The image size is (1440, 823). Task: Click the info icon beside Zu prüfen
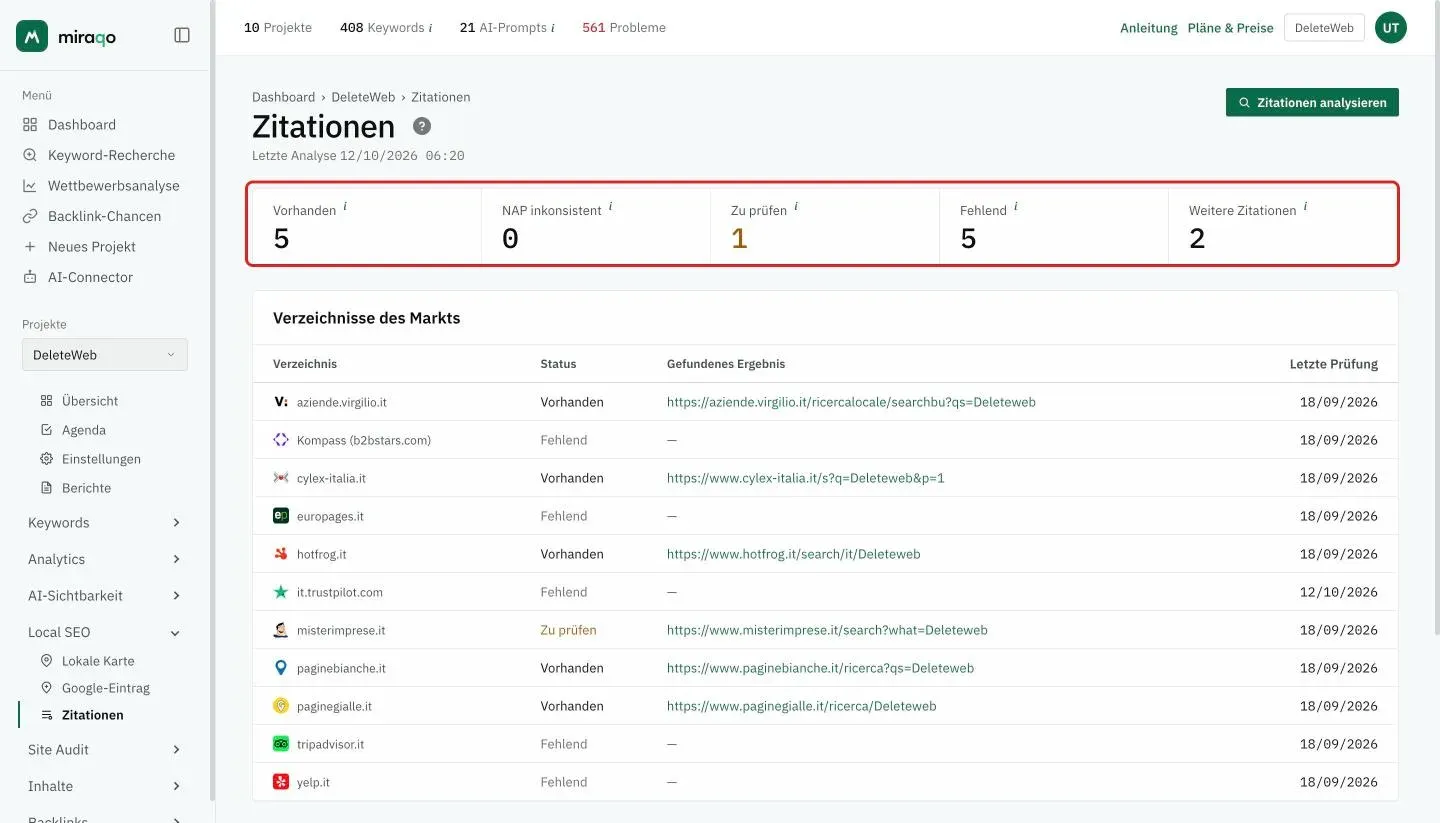[796, 206]
